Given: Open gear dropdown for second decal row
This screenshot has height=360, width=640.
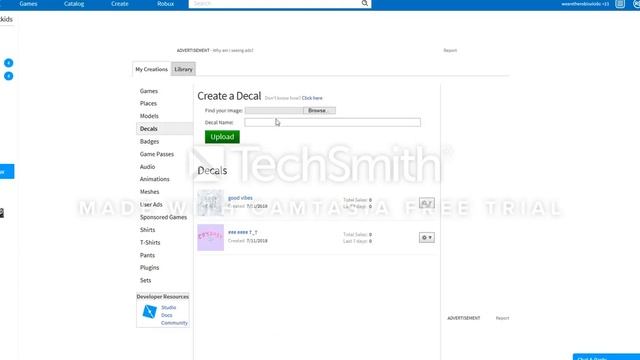Looking at the screenshot, I should (427, 238).
